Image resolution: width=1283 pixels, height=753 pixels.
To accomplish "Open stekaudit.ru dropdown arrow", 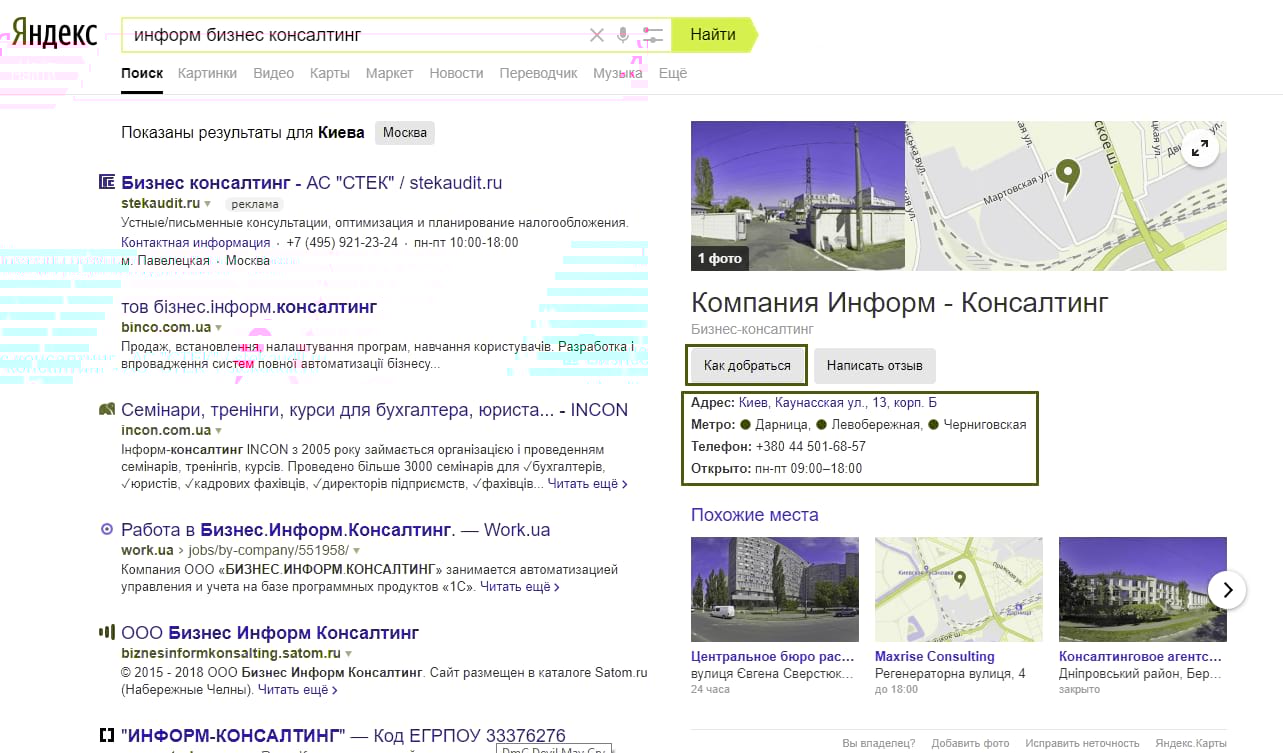I will (208, 204).
